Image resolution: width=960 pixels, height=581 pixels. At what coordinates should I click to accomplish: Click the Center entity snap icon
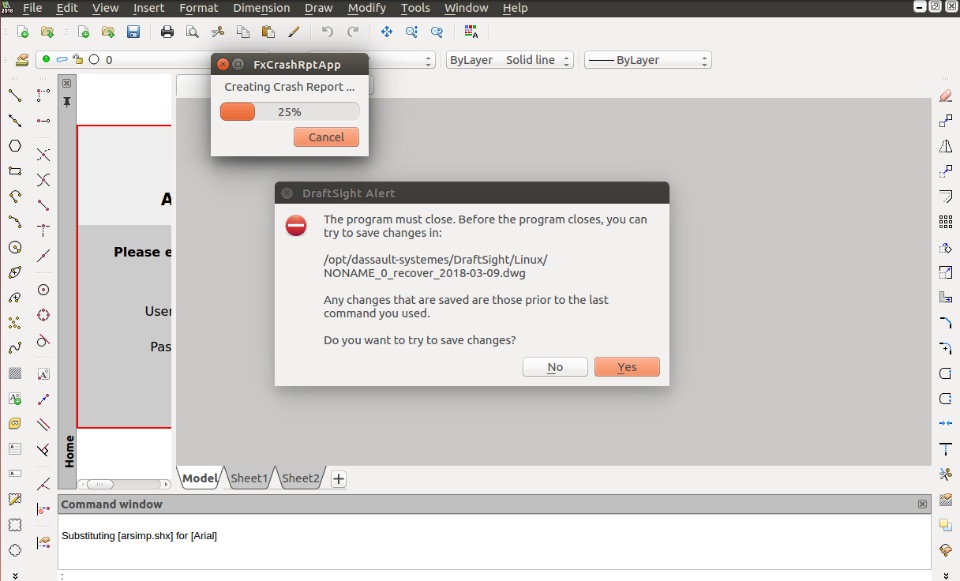[43, 290]
